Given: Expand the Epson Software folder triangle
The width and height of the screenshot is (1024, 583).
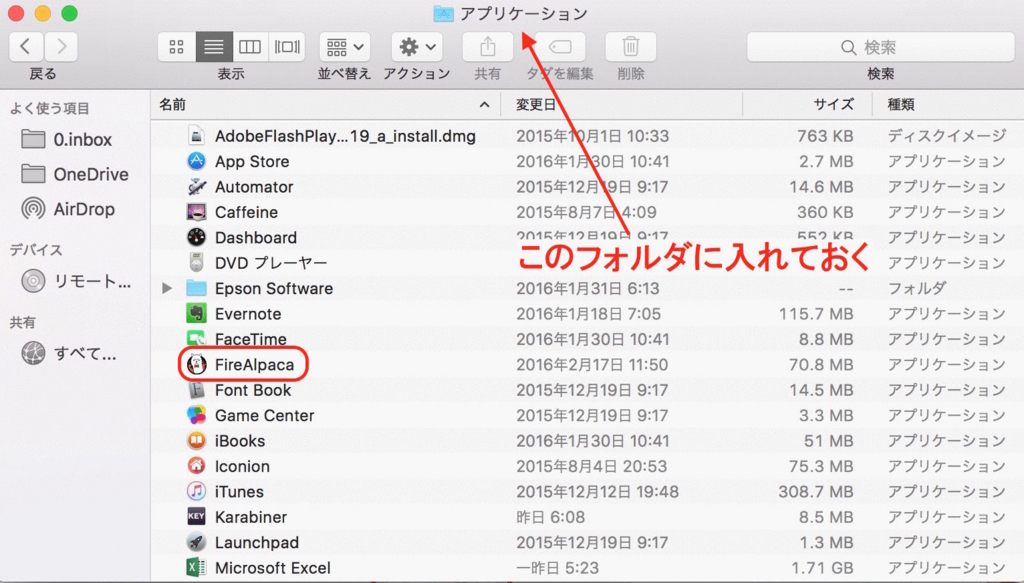Looking at the screenshot, I should coord(167,288).
